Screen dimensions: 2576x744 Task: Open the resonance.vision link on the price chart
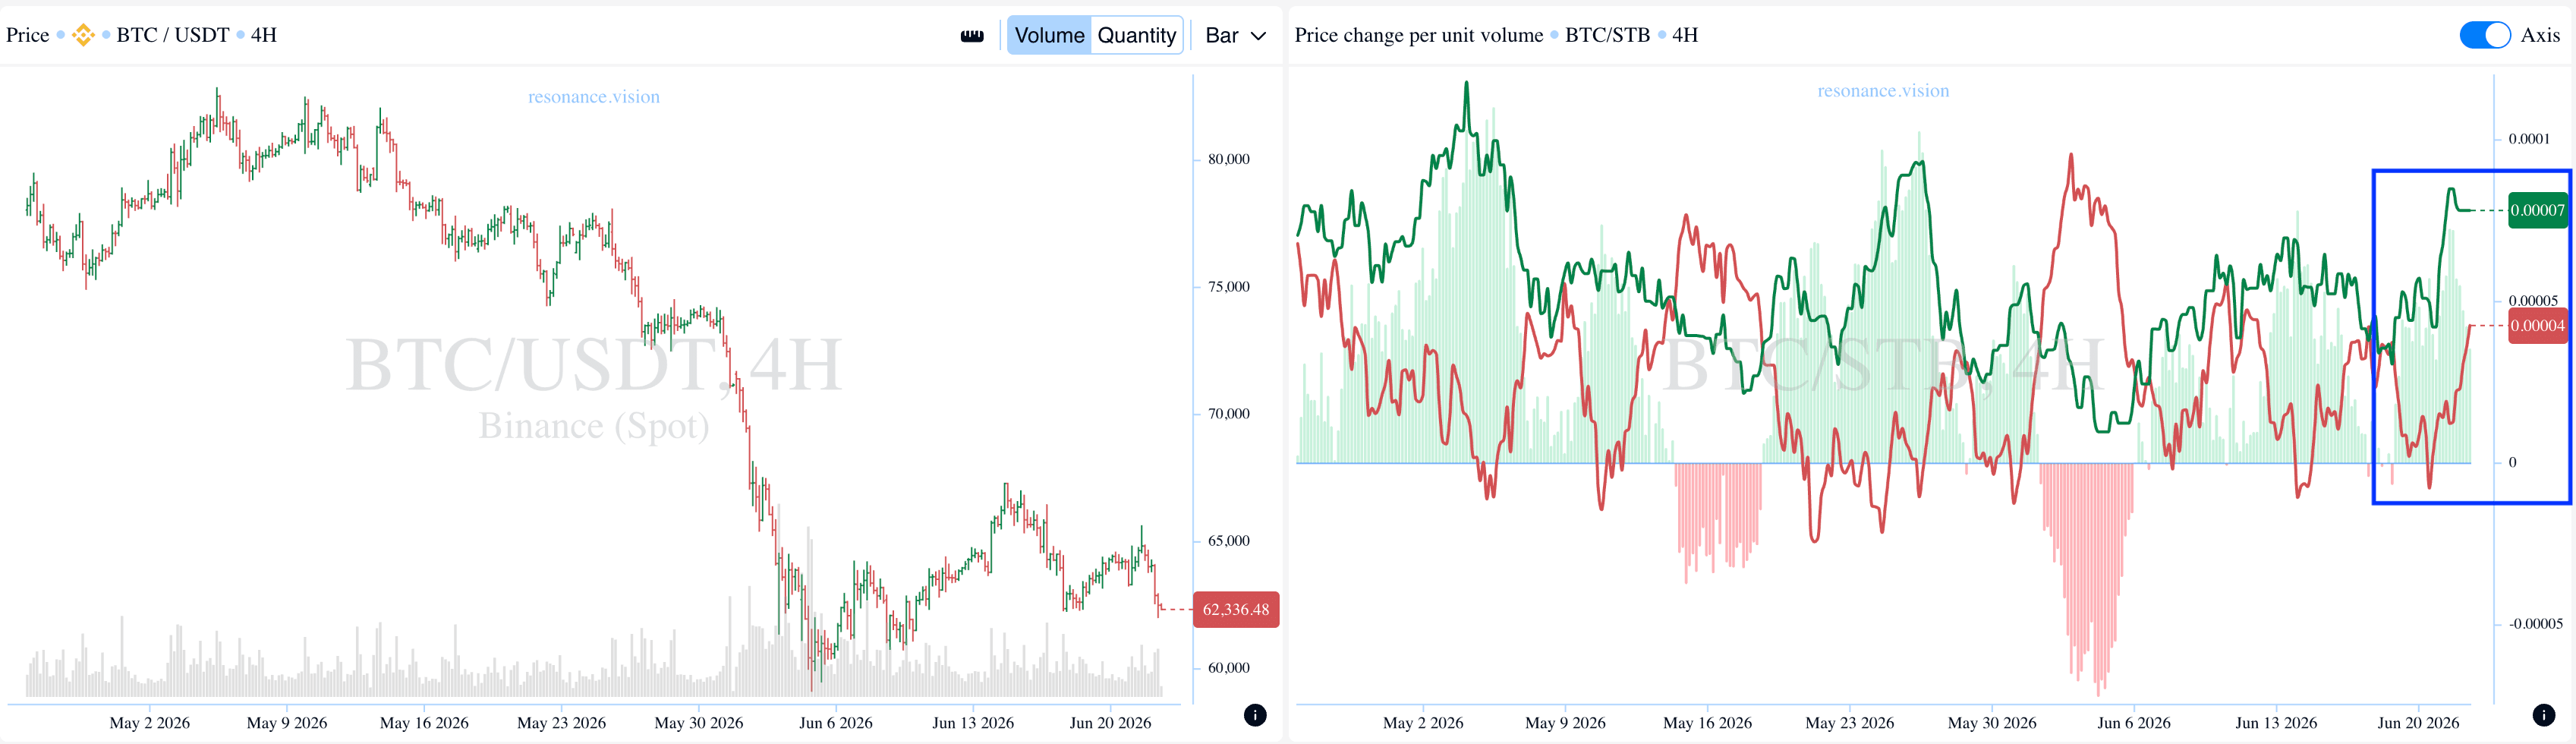click(594, 97)
